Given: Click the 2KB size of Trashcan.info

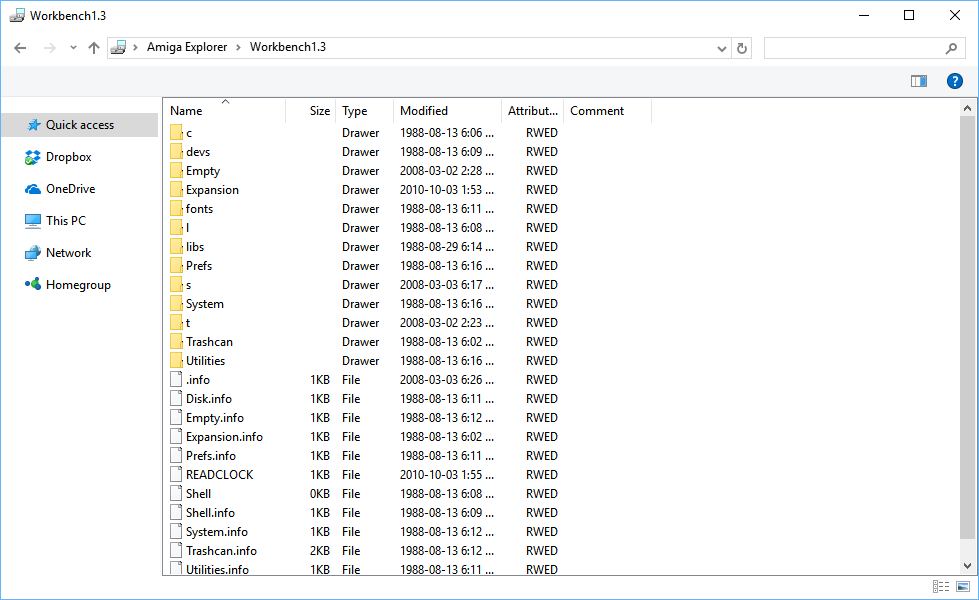Looking at the screenshot, I should pos(320,551).
